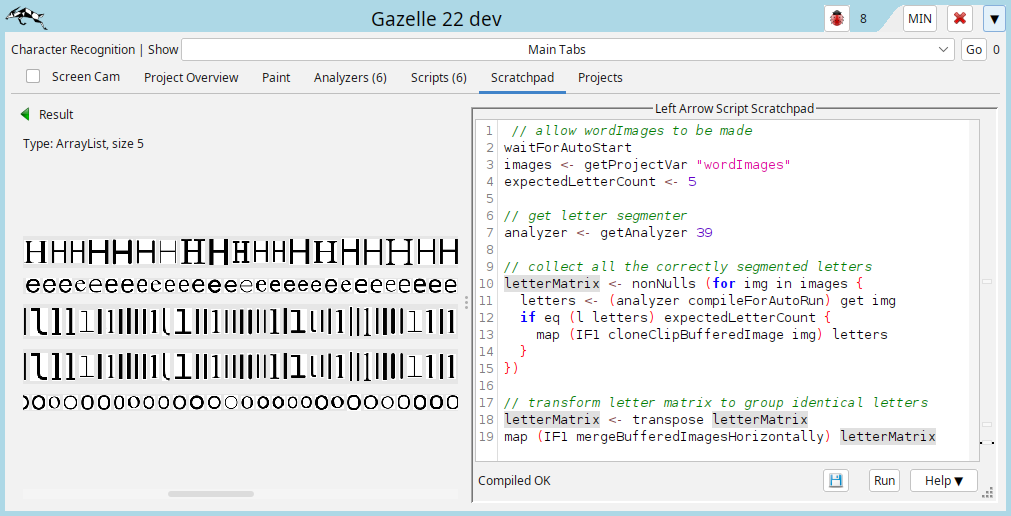Image resolution: width=1011 pixels, height=516 pixels.
Task: Open the Analyzers (6) tab
Action: (350, 77)
